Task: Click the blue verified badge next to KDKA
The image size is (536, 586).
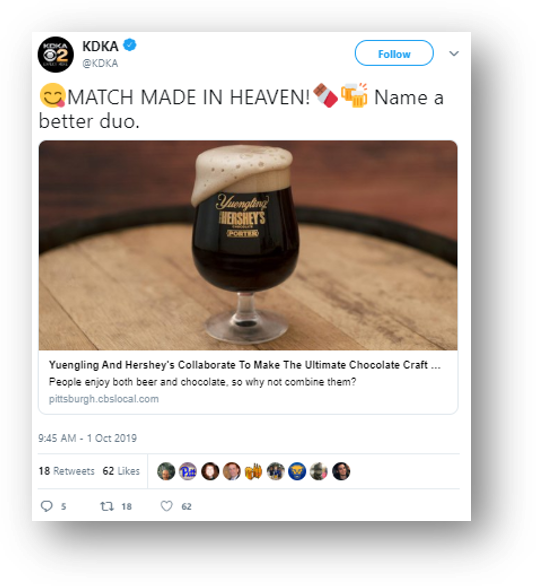Action: point(130,45)
